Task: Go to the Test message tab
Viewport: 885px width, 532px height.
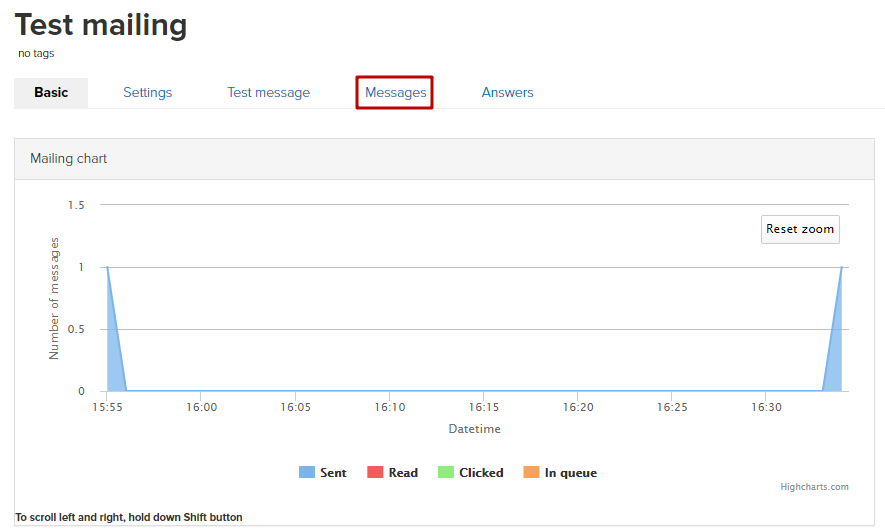Action: coord(268,93)
